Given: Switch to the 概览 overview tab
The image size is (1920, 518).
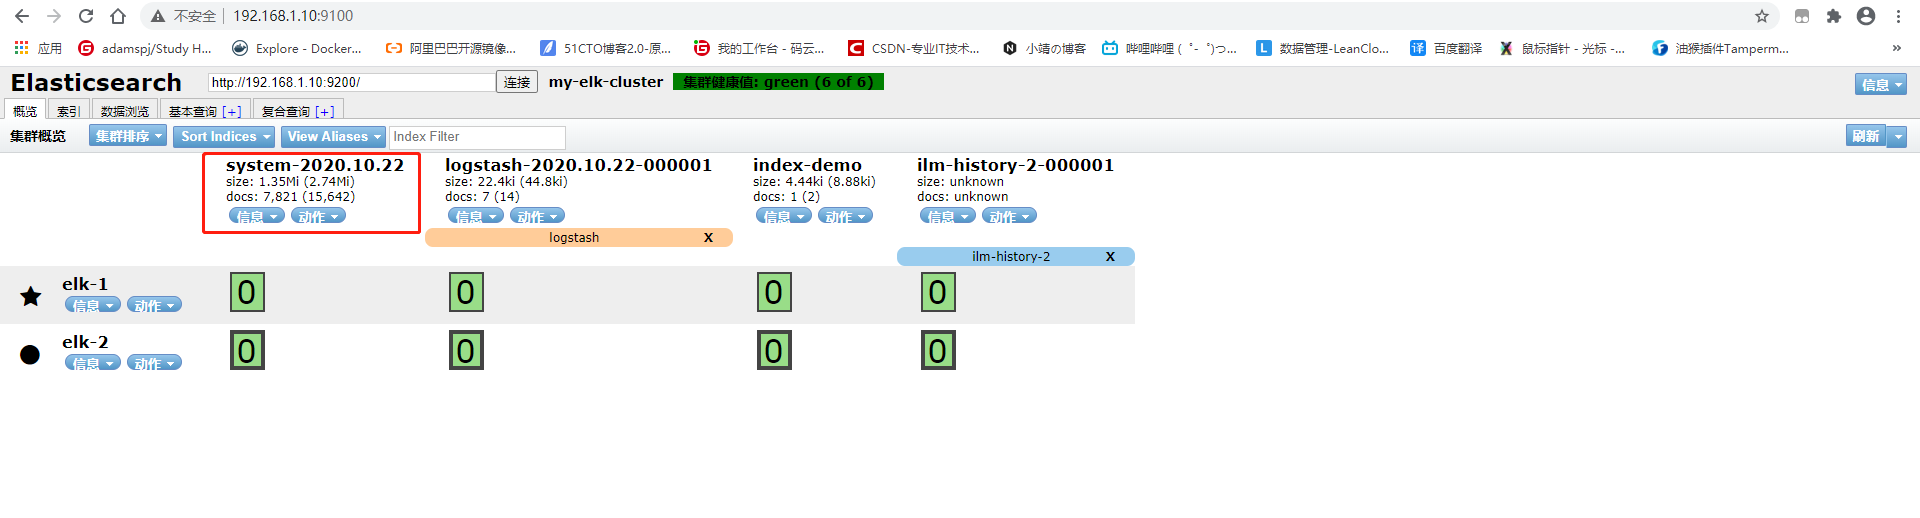Looking at the screenshot, I should pos(25,111).
